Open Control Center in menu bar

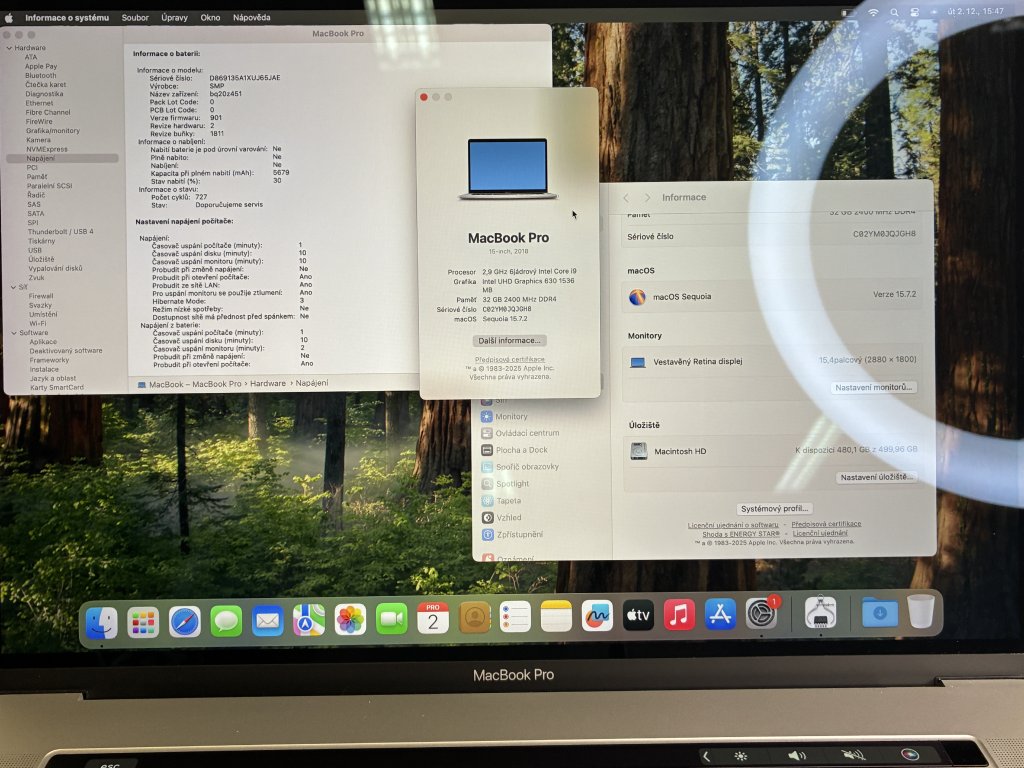[x=914, y=12]
